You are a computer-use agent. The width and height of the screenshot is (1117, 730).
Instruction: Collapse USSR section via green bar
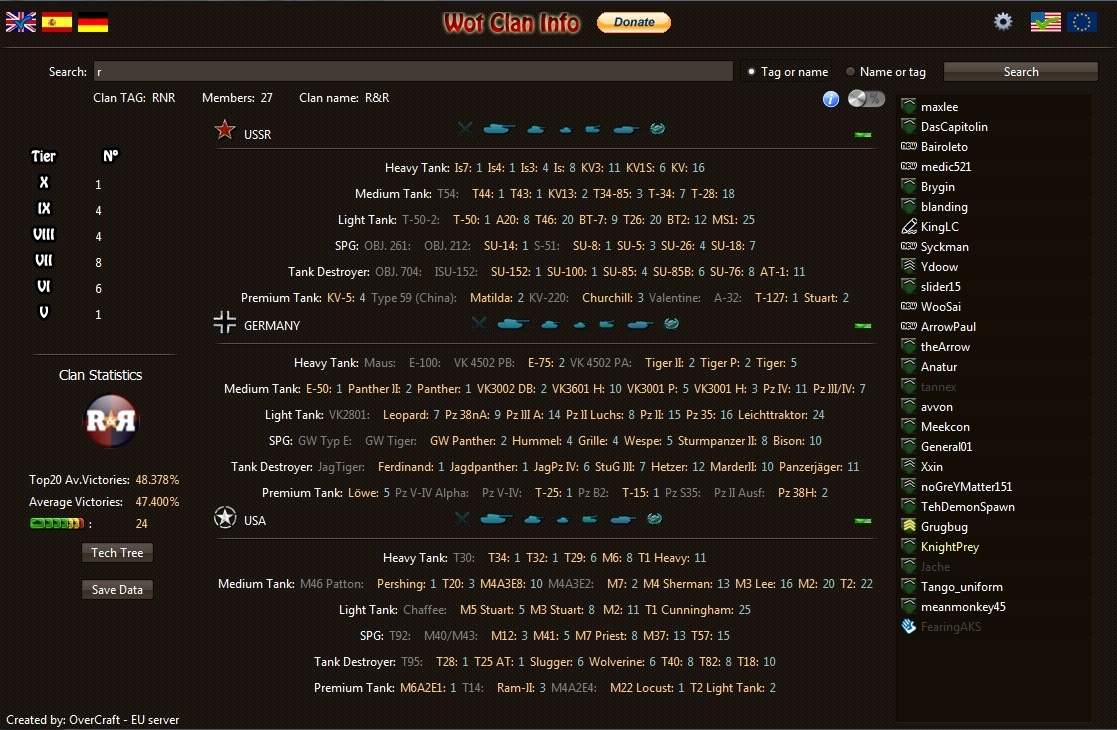click(863, 134)
